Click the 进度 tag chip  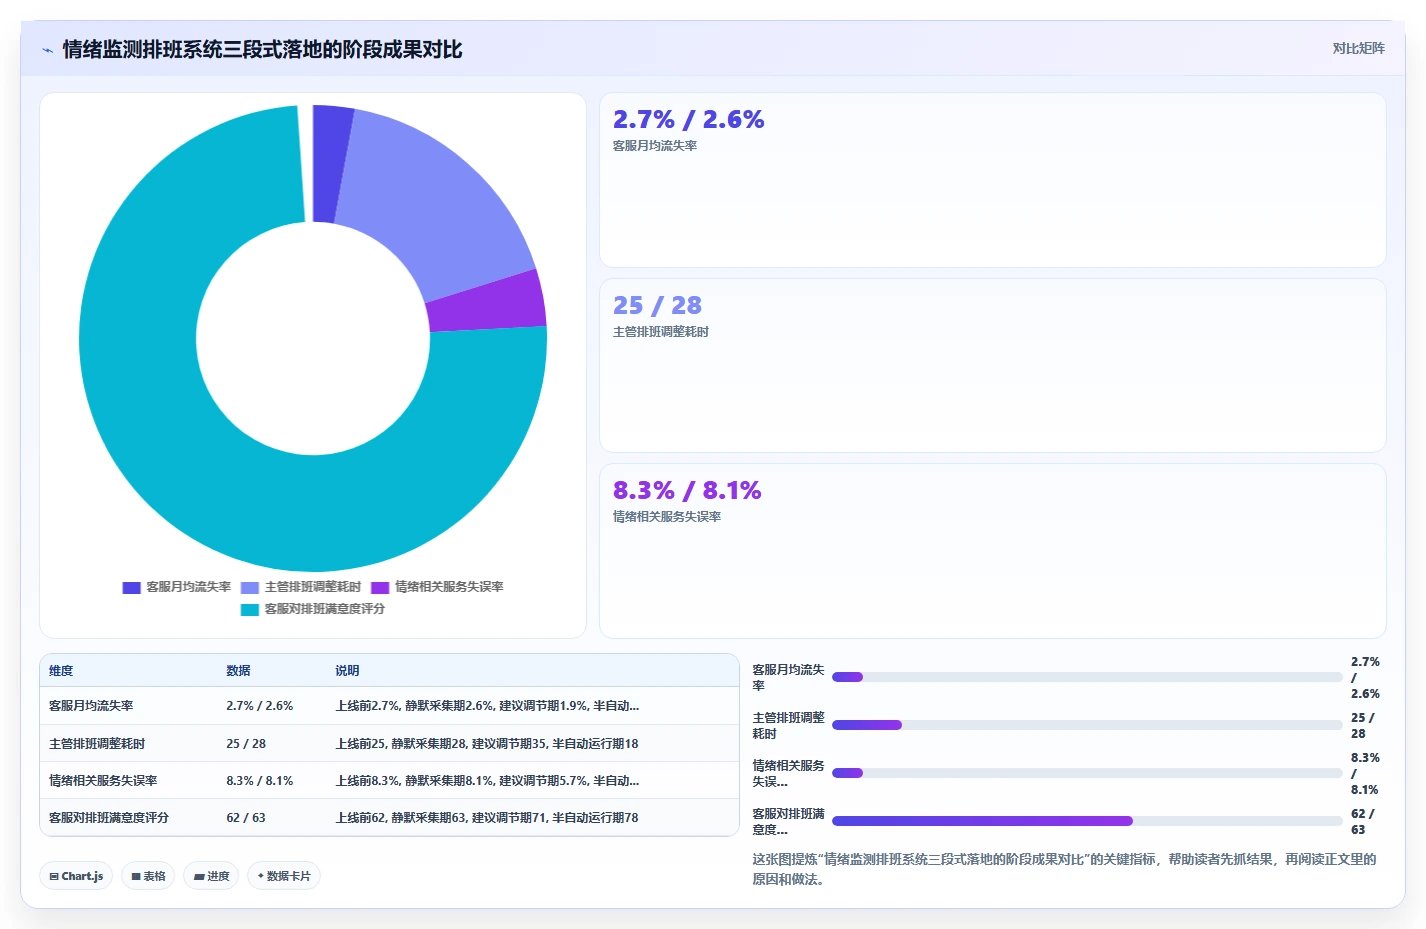point(211,876)
